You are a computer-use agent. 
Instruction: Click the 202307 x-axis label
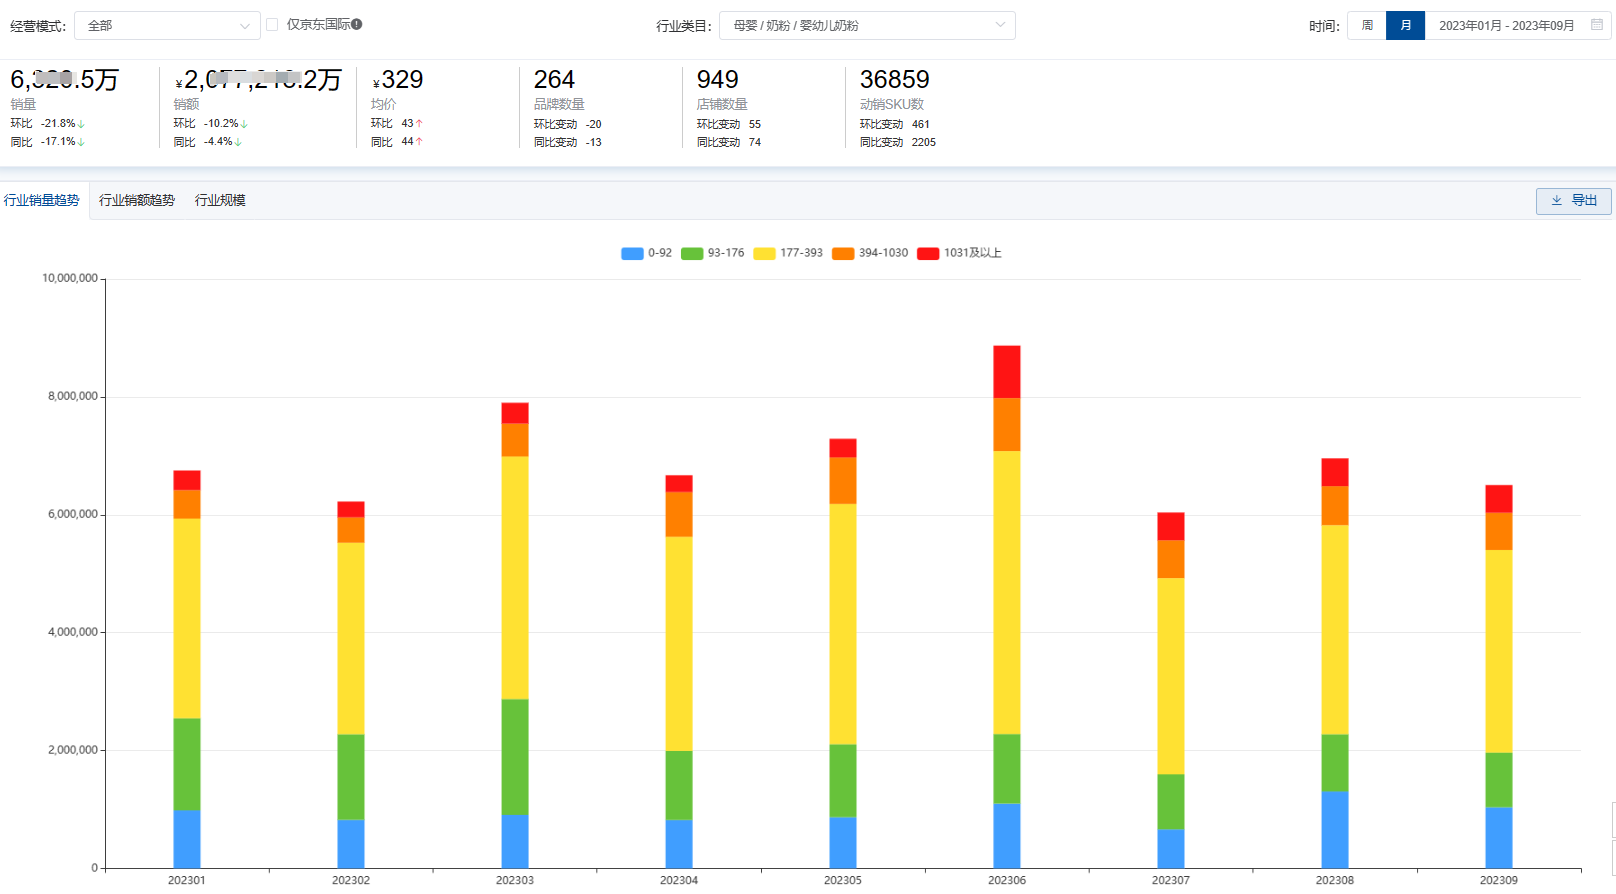click(x=1171, y=881)
